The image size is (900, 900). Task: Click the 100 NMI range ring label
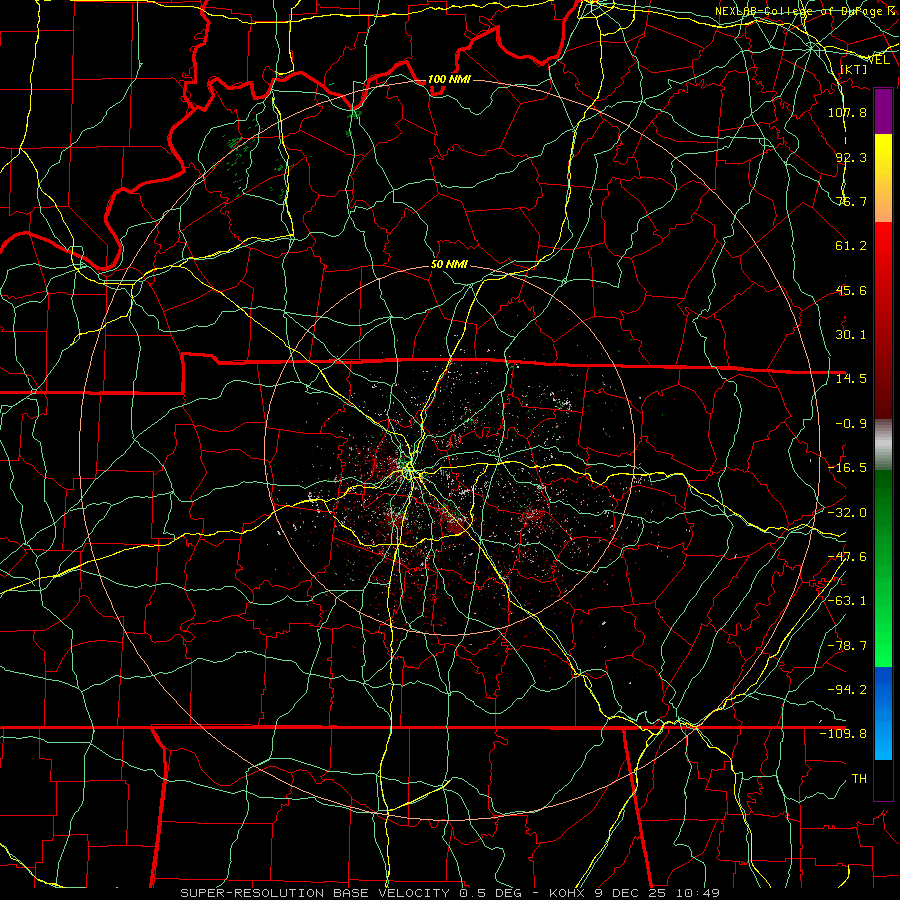coord(449,79)
